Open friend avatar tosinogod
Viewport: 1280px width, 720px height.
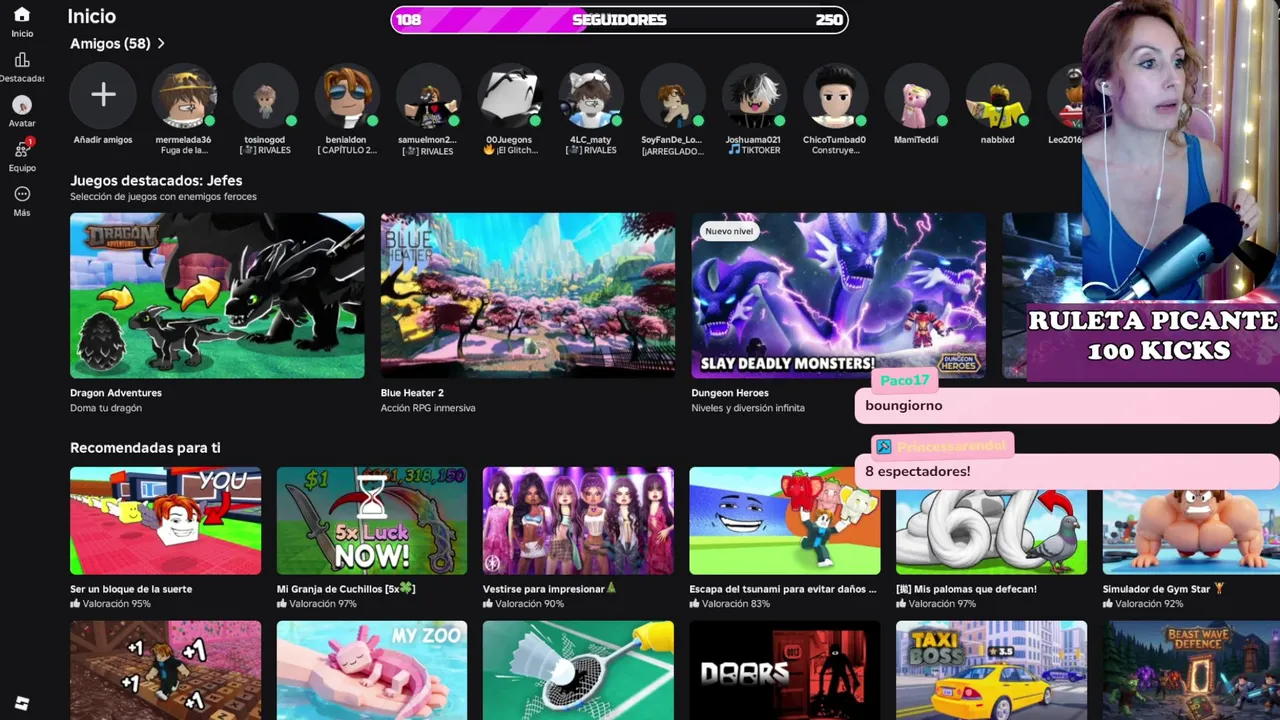(265, 96)
